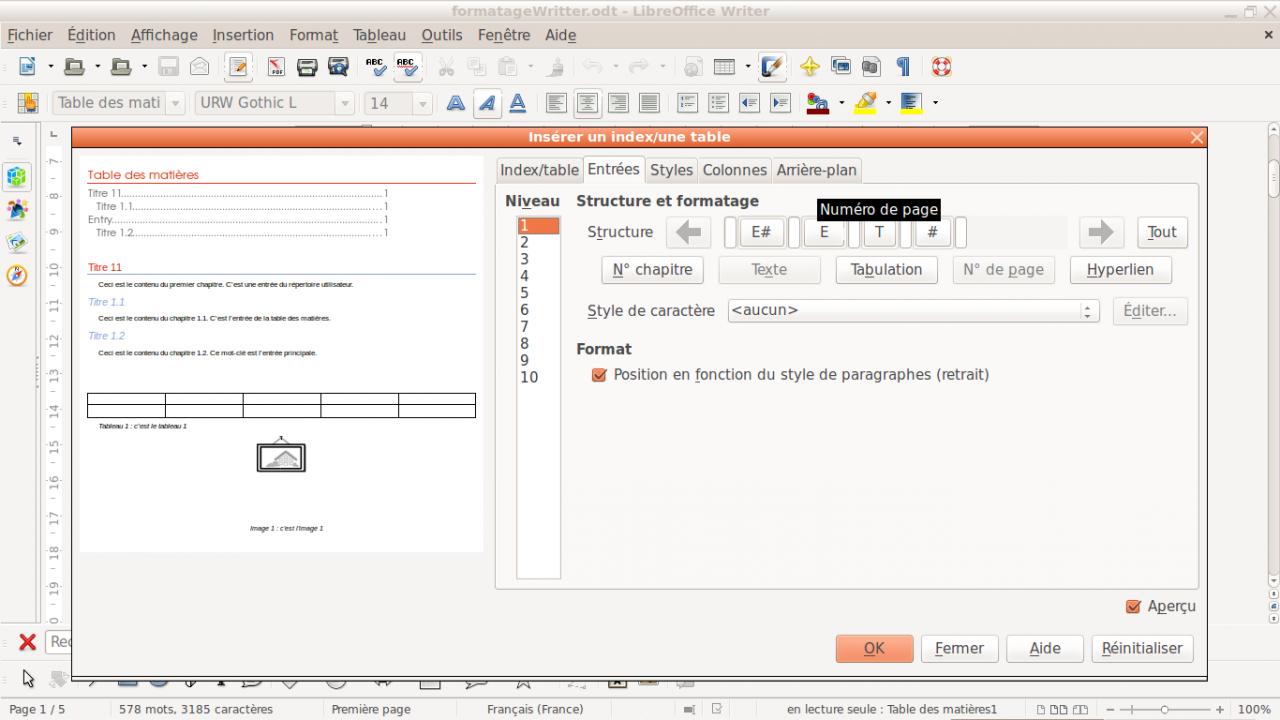1280x720 pixels.
Task: Click the Send document by e-mail icon
Action: coord(200,67)
